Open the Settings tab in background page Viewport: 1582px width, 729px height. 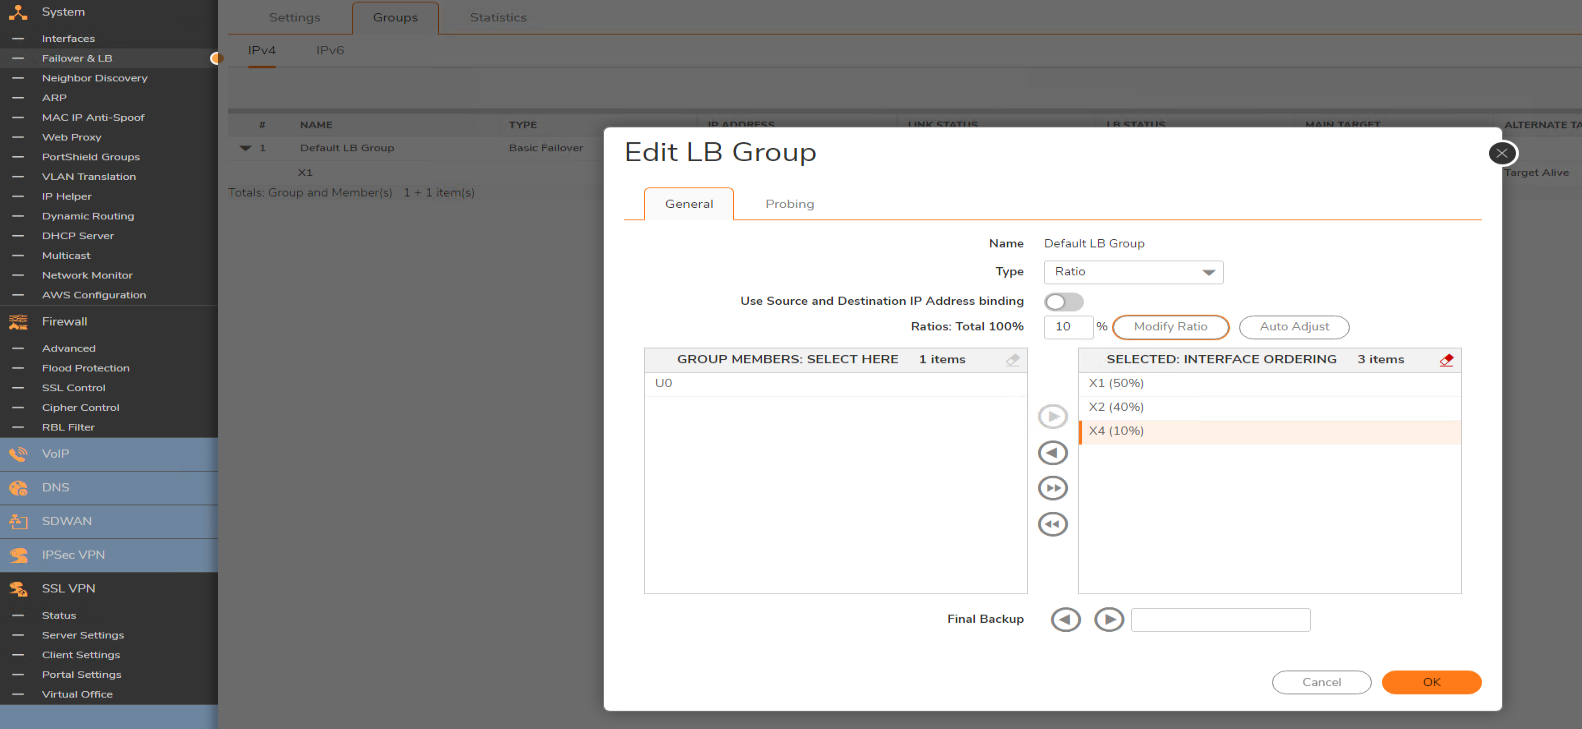(x=295, y=18)
